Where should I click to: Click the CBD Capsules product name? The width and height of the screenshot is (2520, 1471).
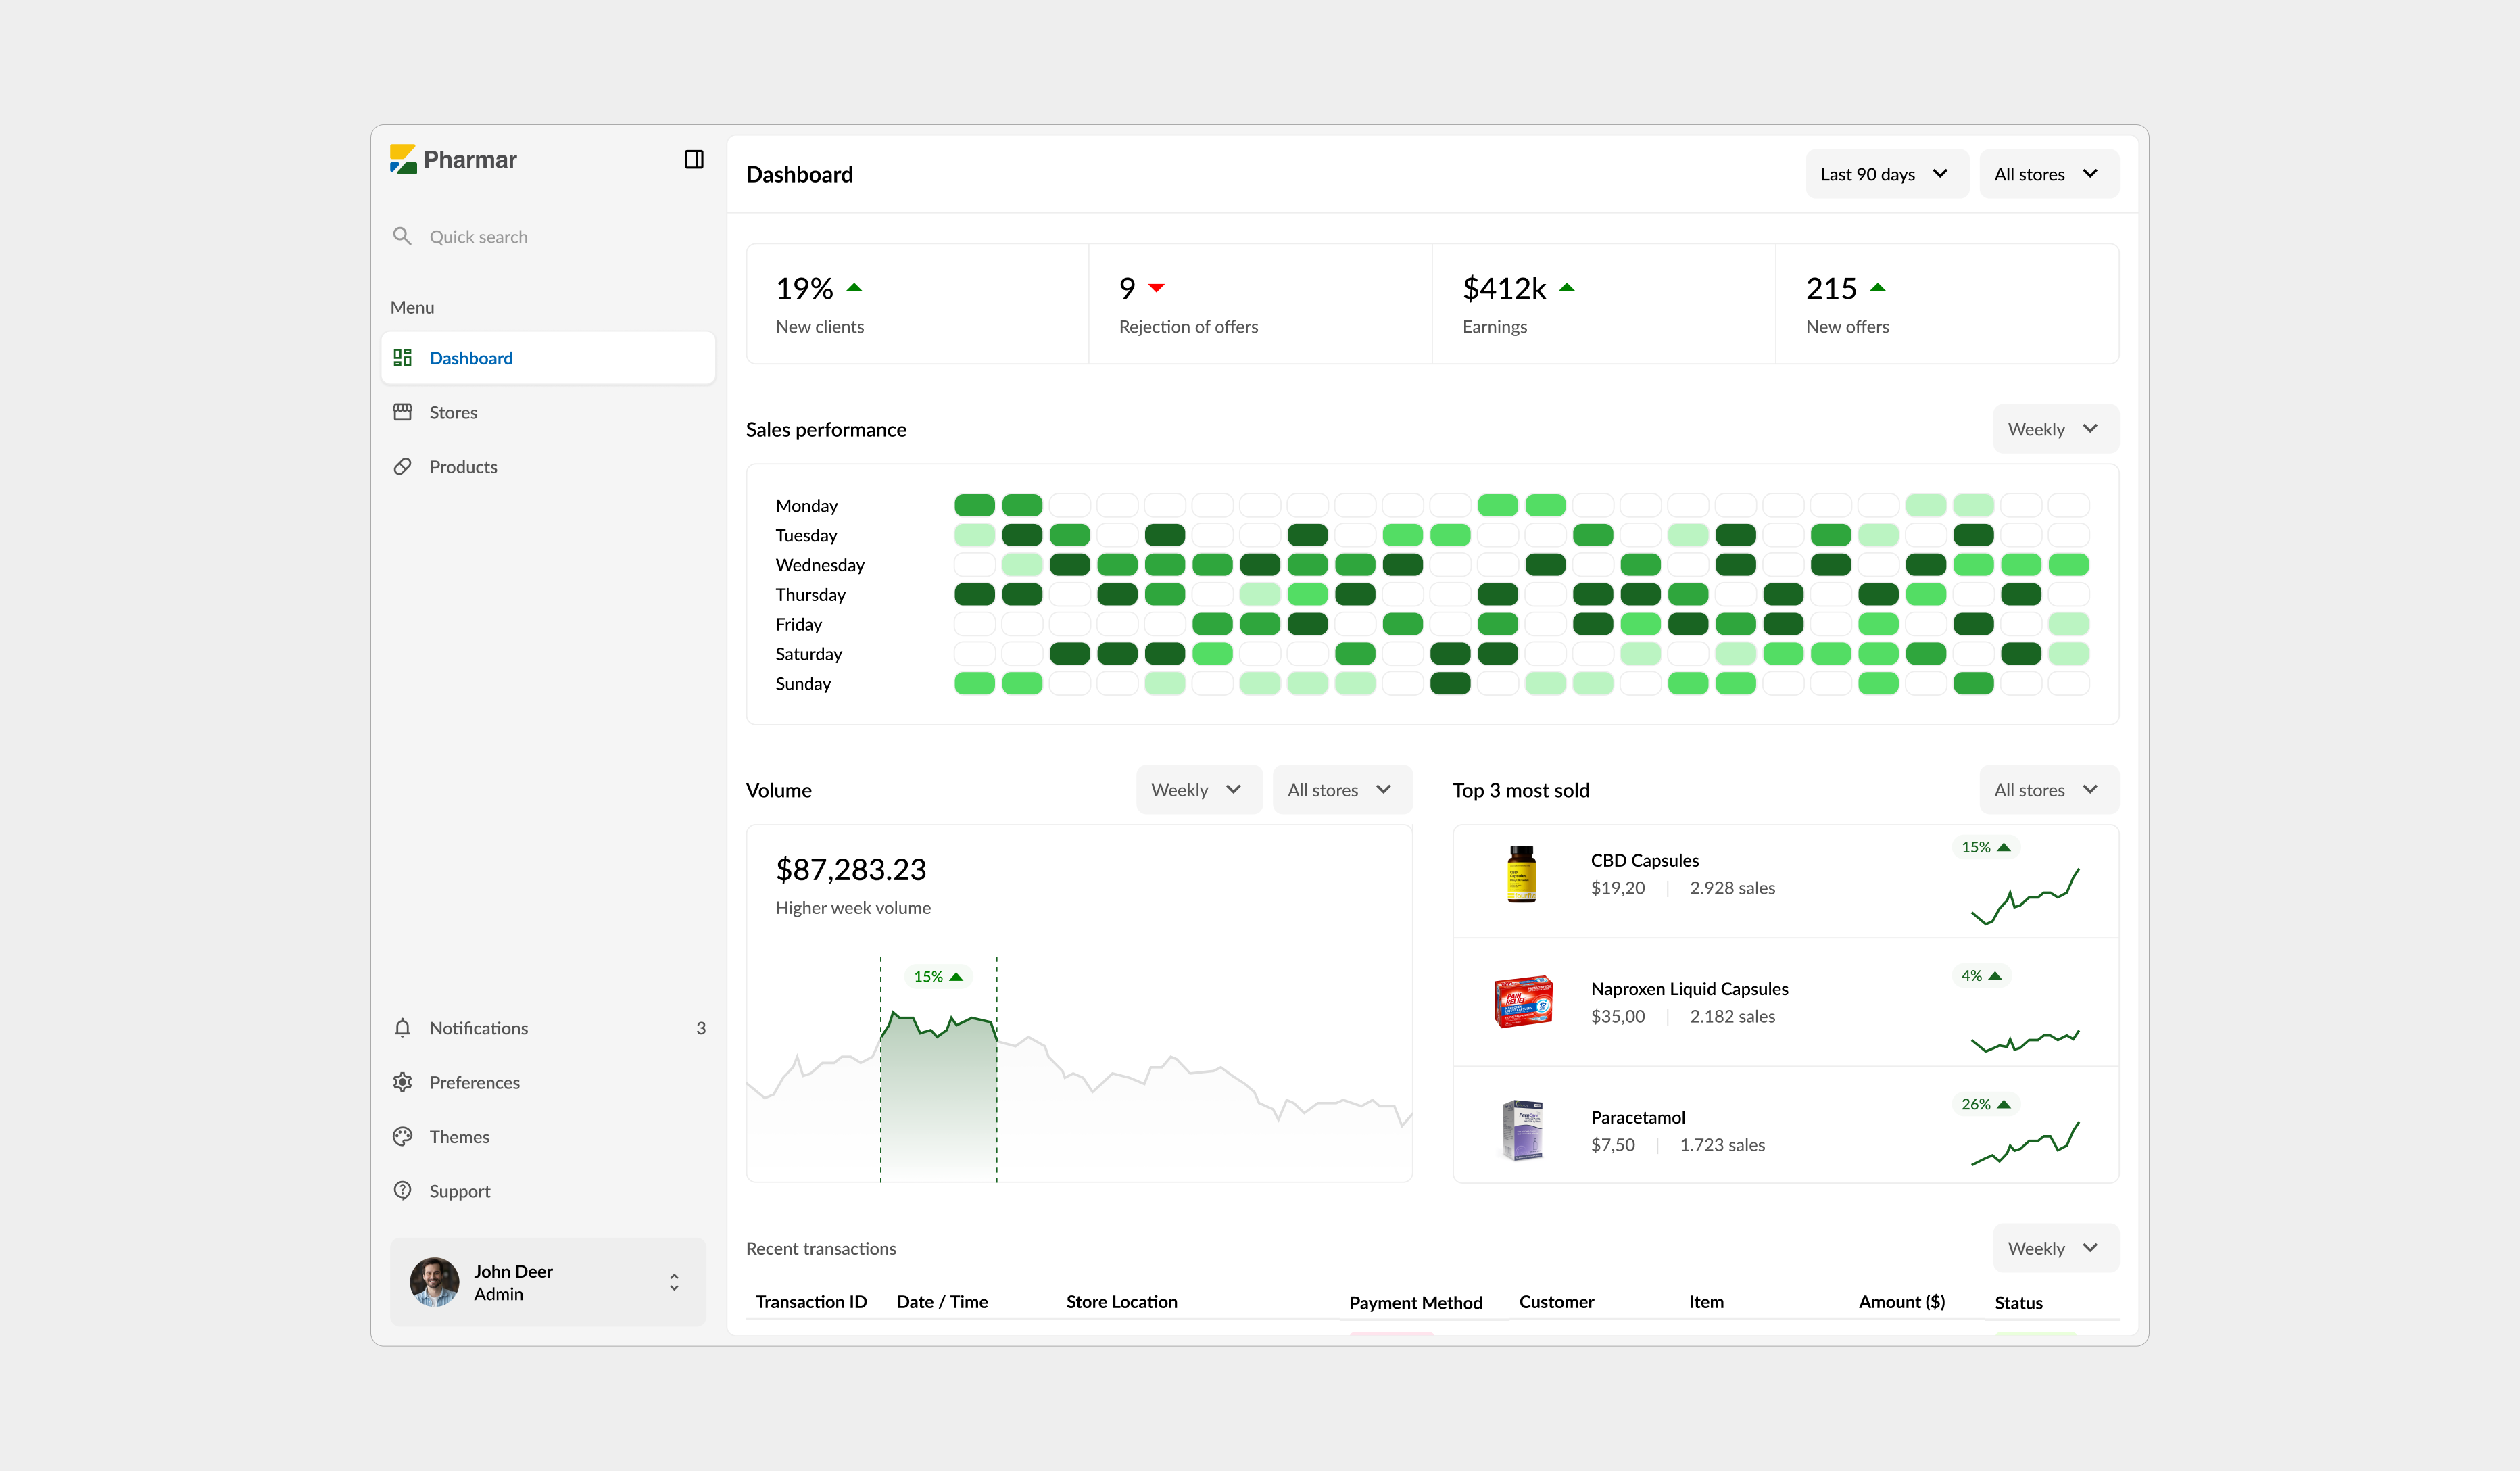click(1644, 860)
